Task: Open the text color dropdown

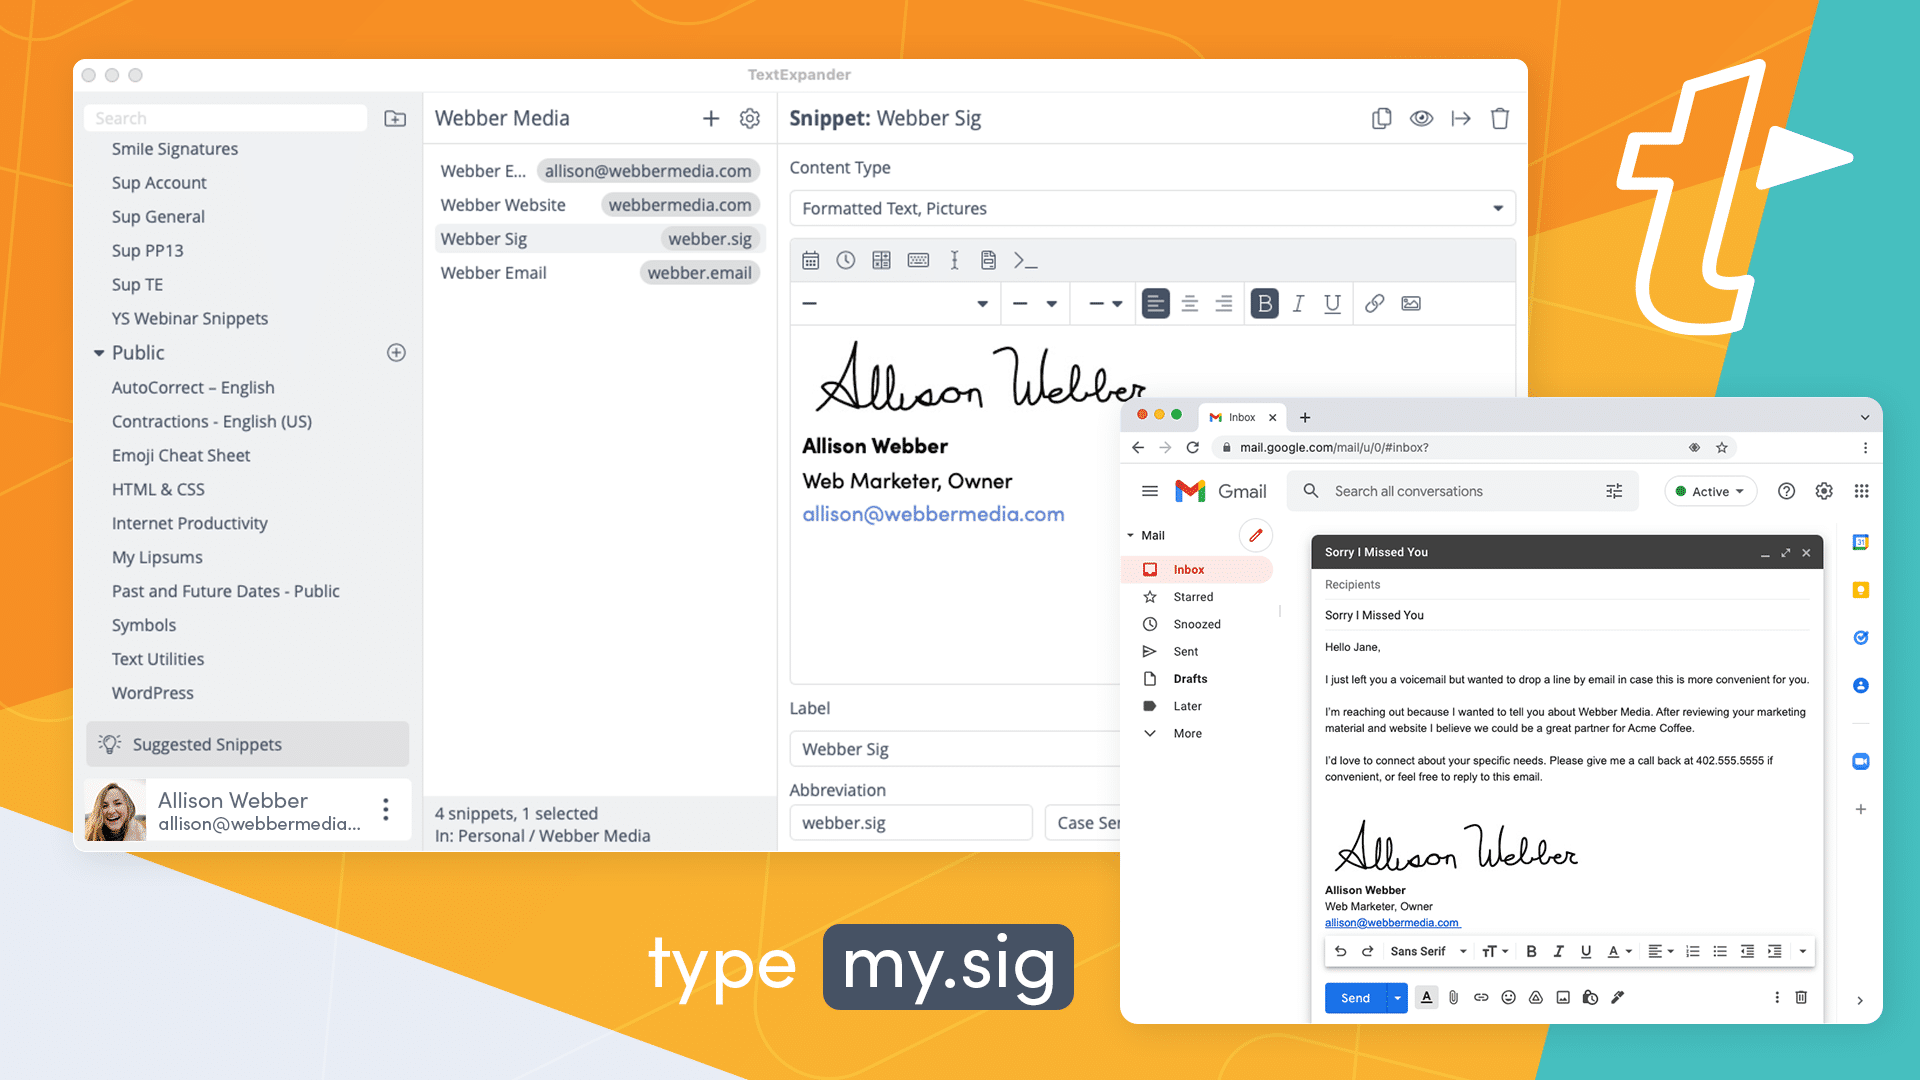Action: [x=1105, y=304]
